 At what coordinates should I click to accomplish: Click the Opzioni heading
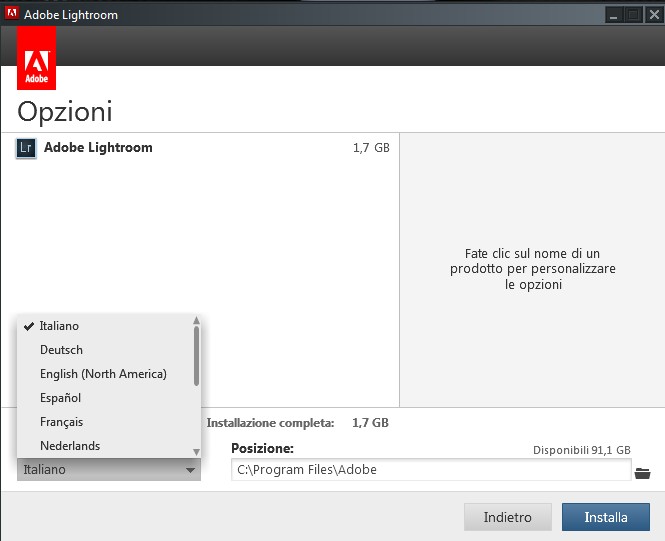[x=65, y=112]
